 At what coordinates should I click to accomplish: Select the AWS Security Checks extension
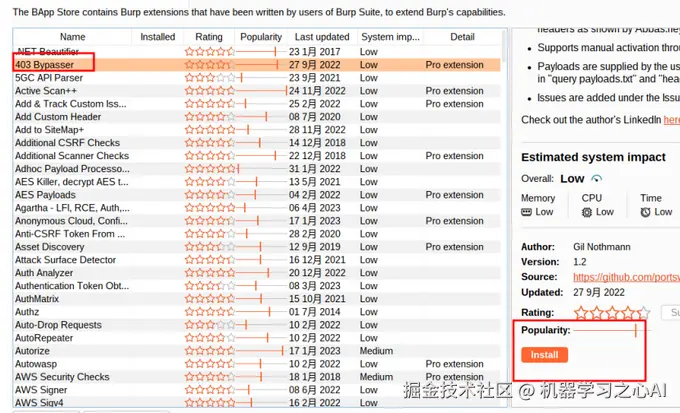coord(257,377)
